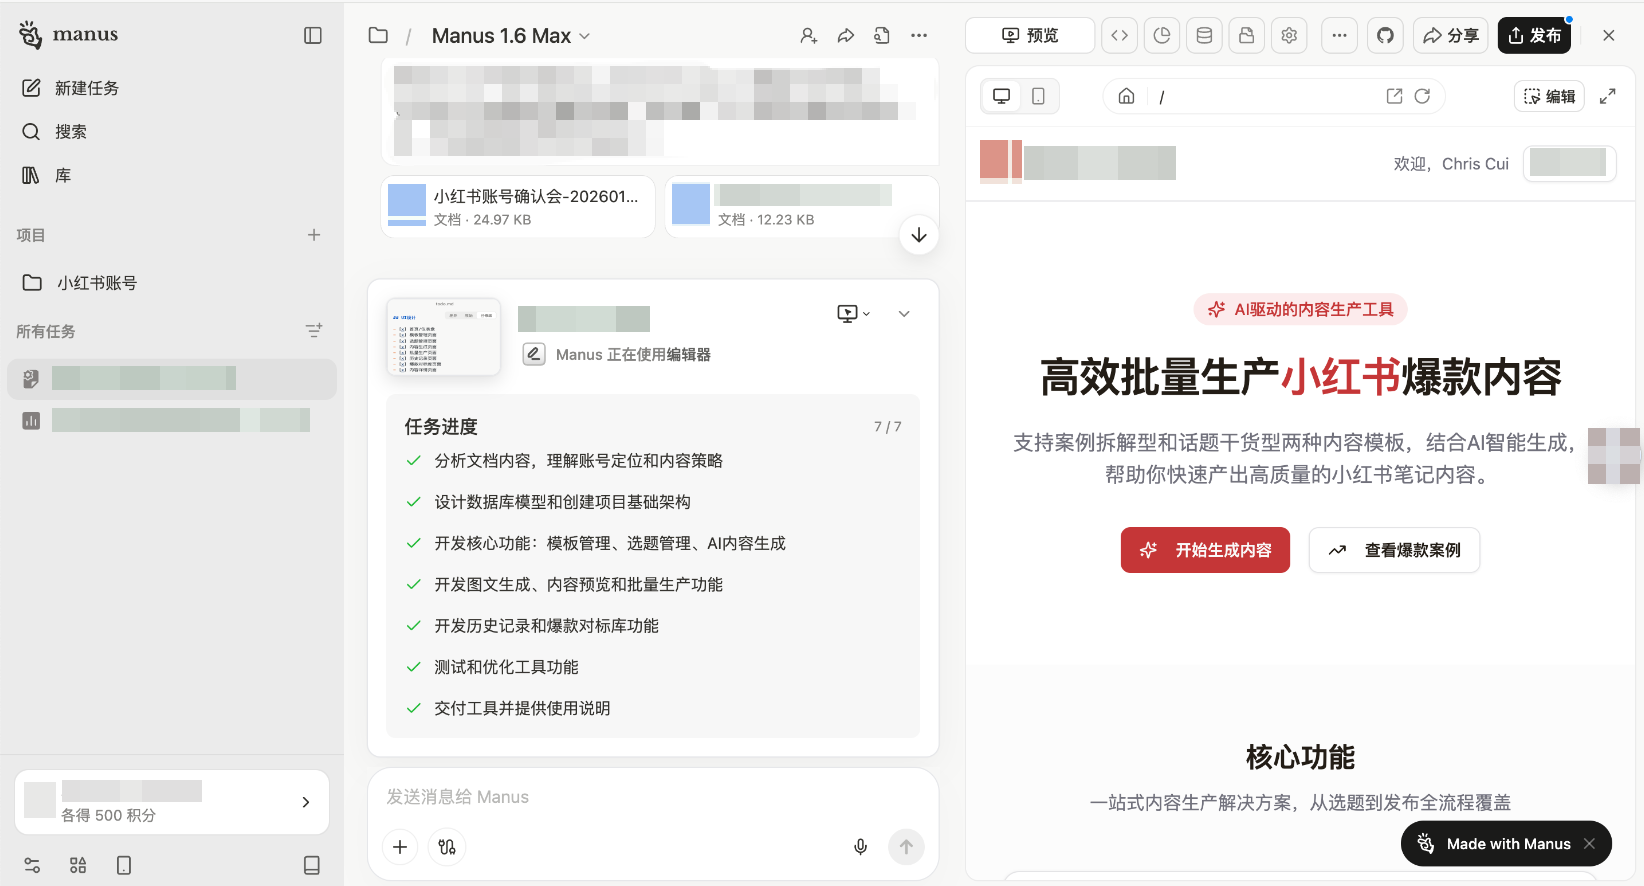The width and height of the screenshot is (1644, 886).
Task: Switch to mobile preview mode
Action: coord(1038,96)
